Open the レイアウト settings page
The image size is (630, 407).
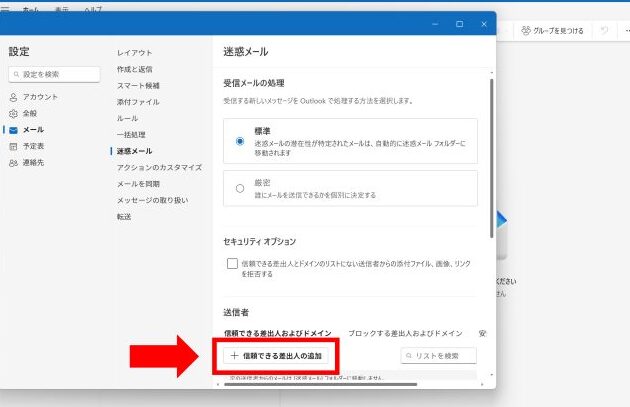tap(135, 53)
